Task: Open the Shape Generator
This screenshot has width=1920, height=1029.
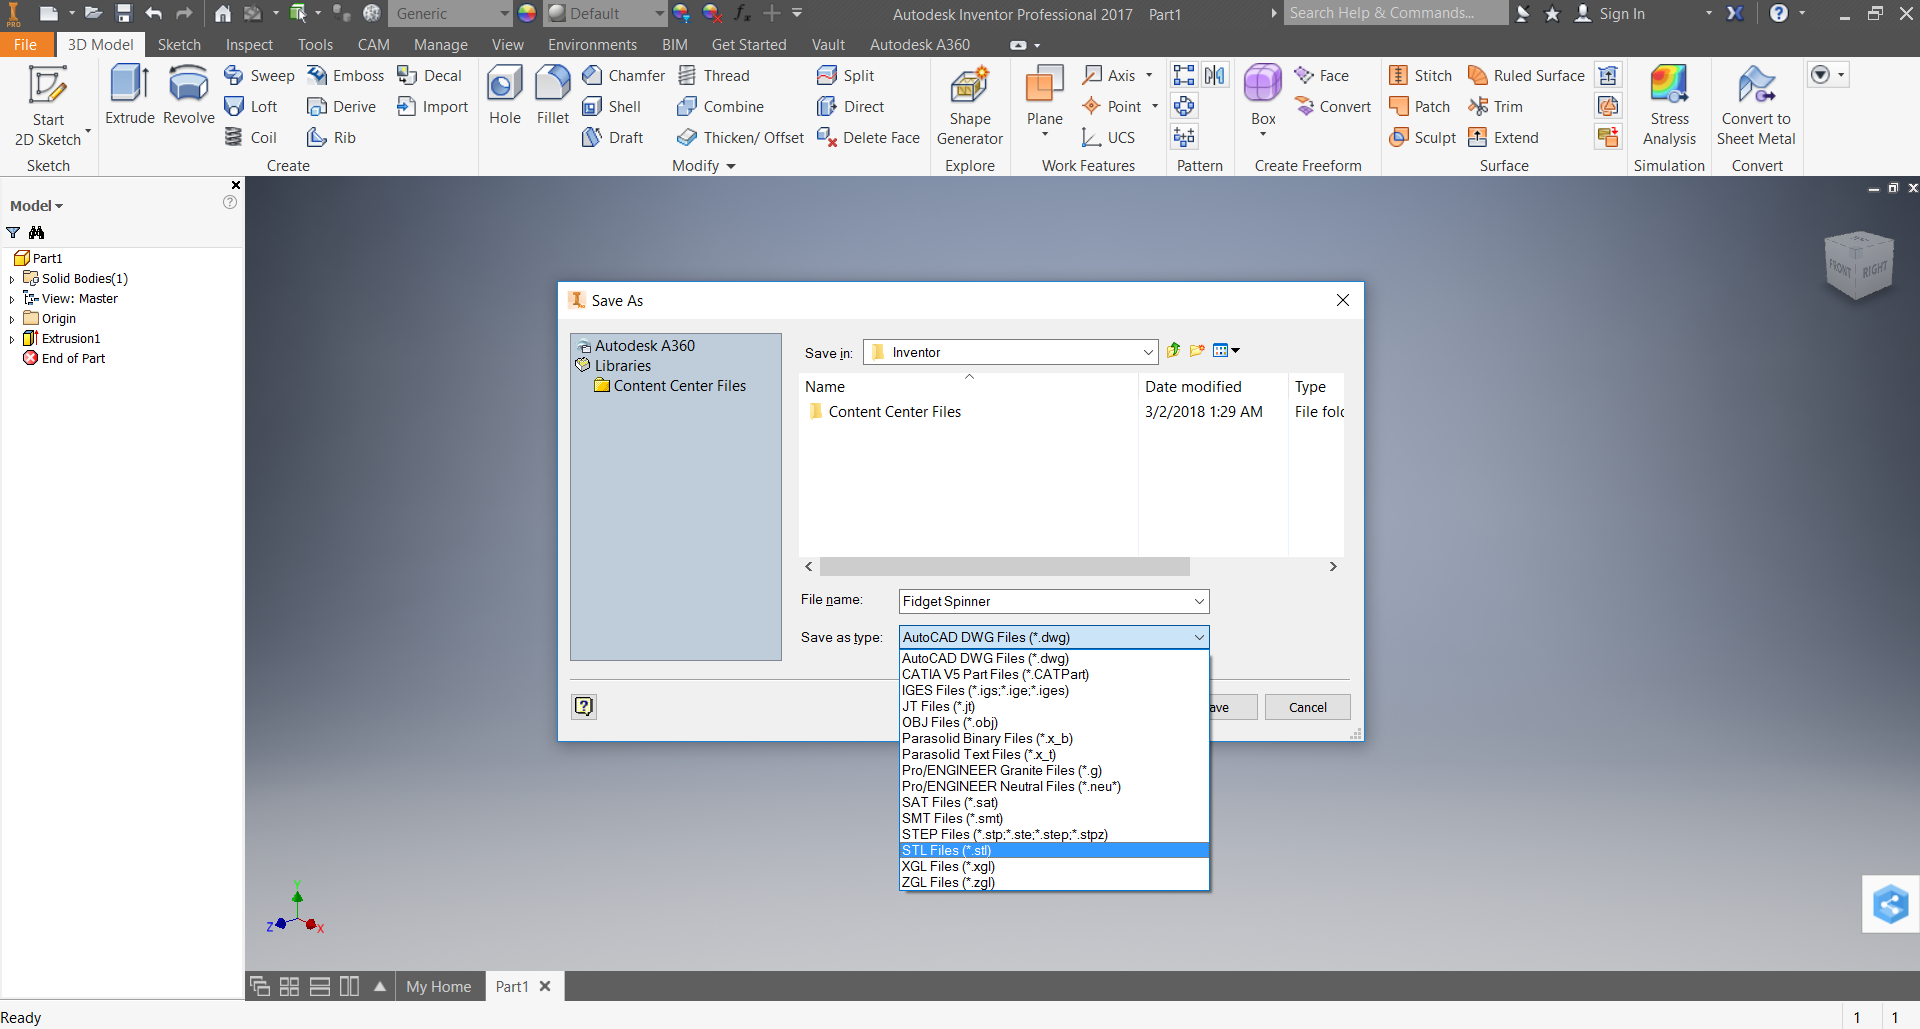Action: point(970,106)
